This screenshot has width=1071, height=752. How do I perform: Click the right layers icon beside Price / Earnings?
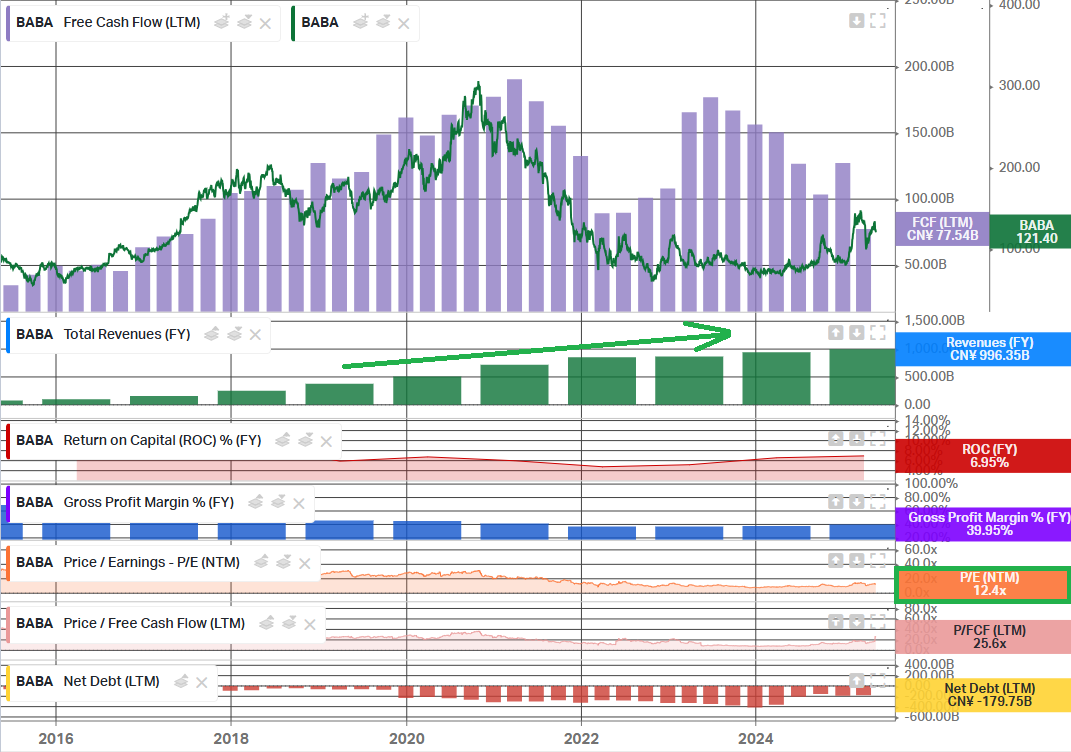click(283, 563)
